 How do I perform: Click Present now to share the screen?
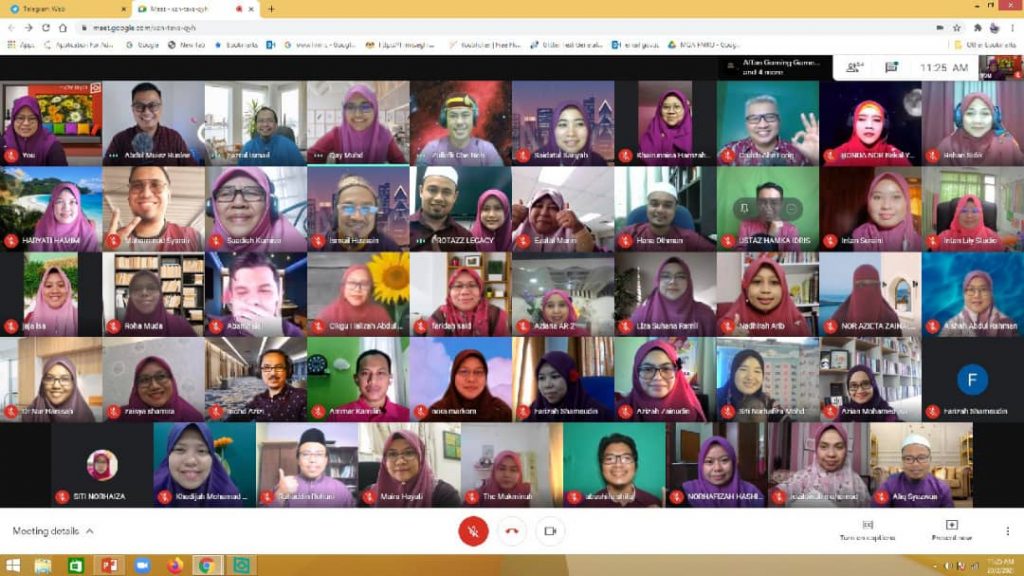click(951, 530)
